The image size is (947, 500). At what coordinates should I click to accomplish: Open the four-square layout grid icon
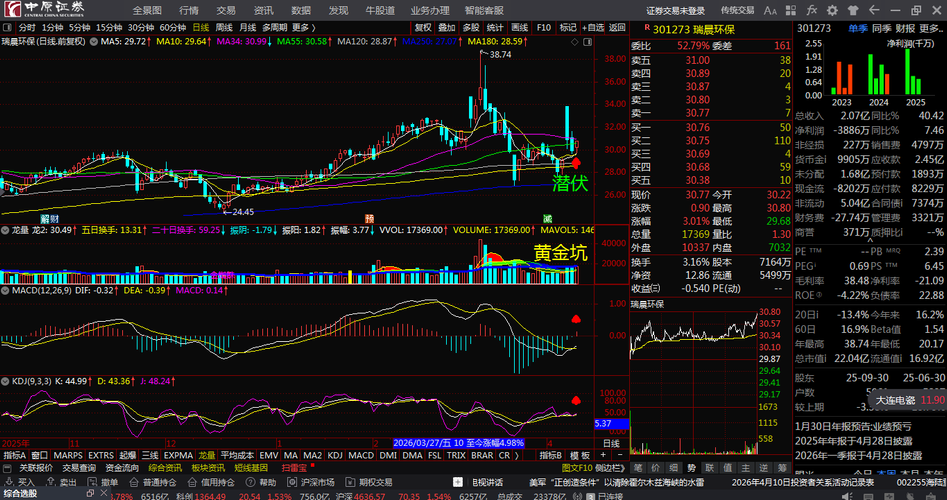point(791,10)
